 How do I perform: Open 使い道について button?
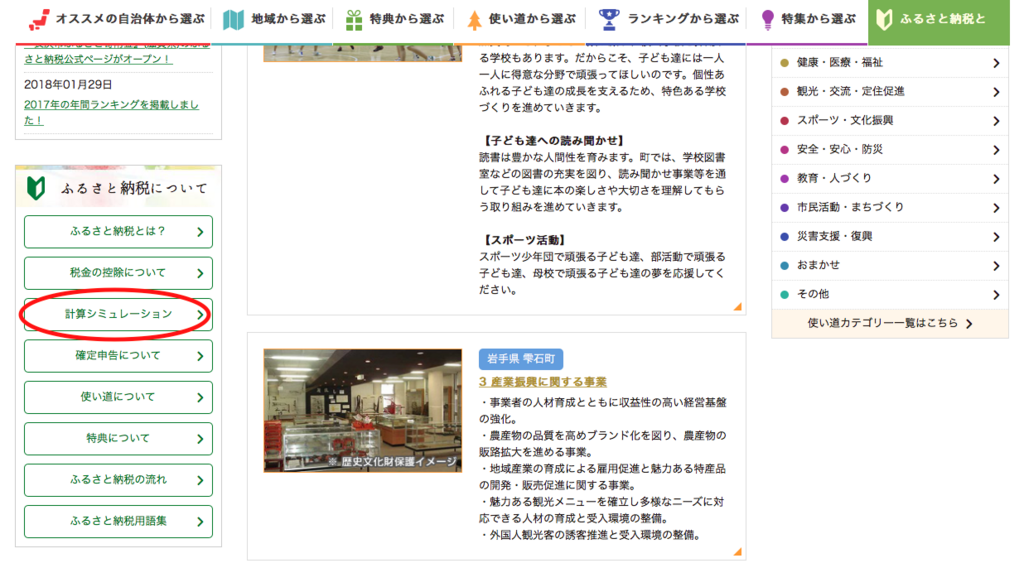pos(118,397)
